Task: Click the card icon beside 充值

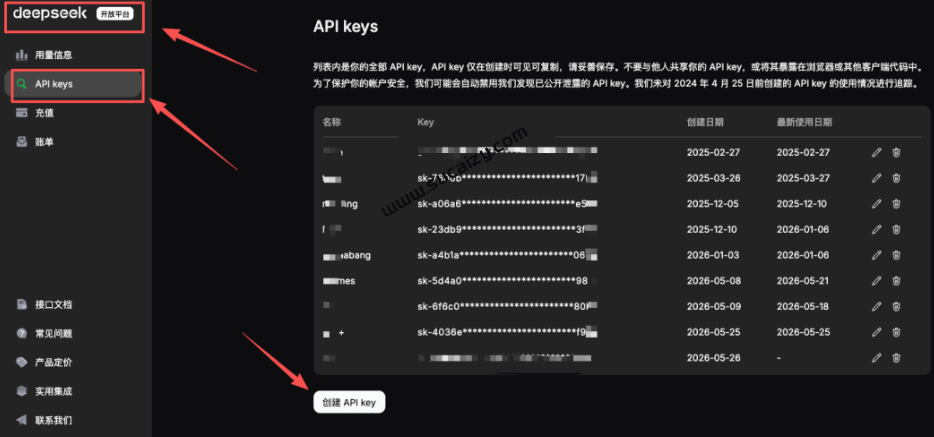Action: pos(22,113)
